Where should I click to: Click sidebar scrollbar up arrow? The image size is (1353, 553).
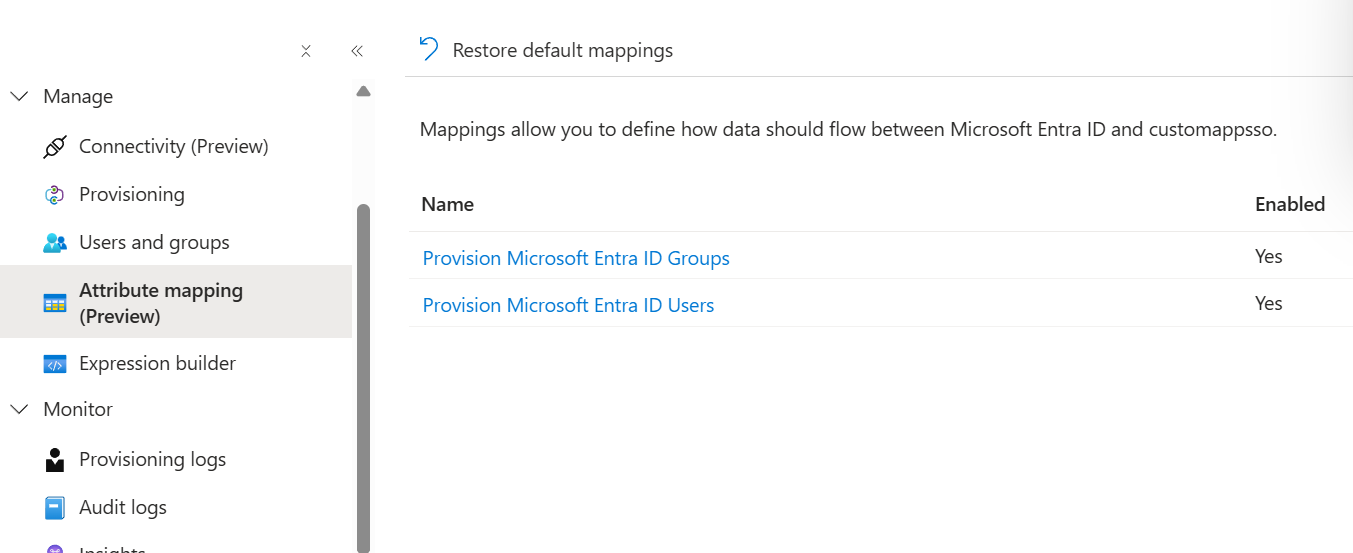(x=363, y=91)
